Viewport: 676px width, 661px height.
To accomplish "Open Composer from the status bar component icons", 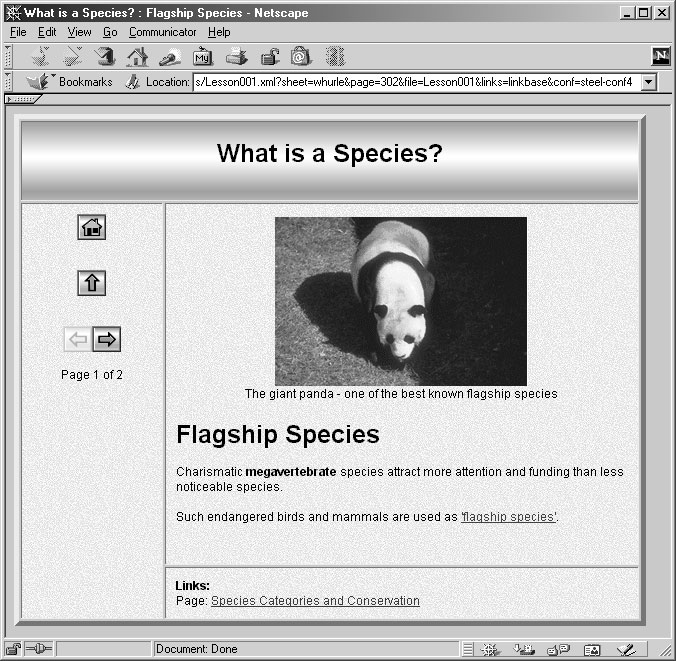I will pos(626,650).
